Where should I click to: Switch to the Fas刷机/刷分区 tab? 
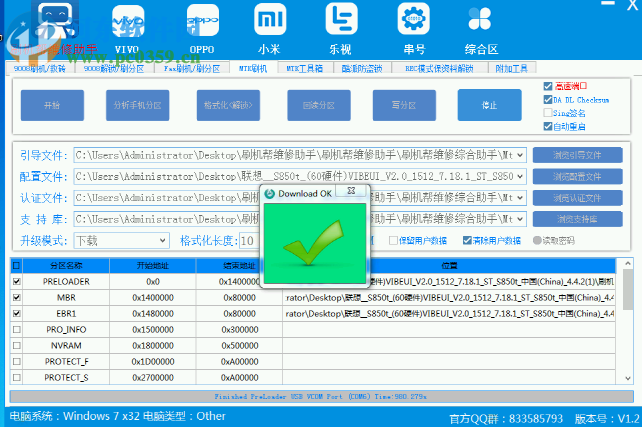192,68
